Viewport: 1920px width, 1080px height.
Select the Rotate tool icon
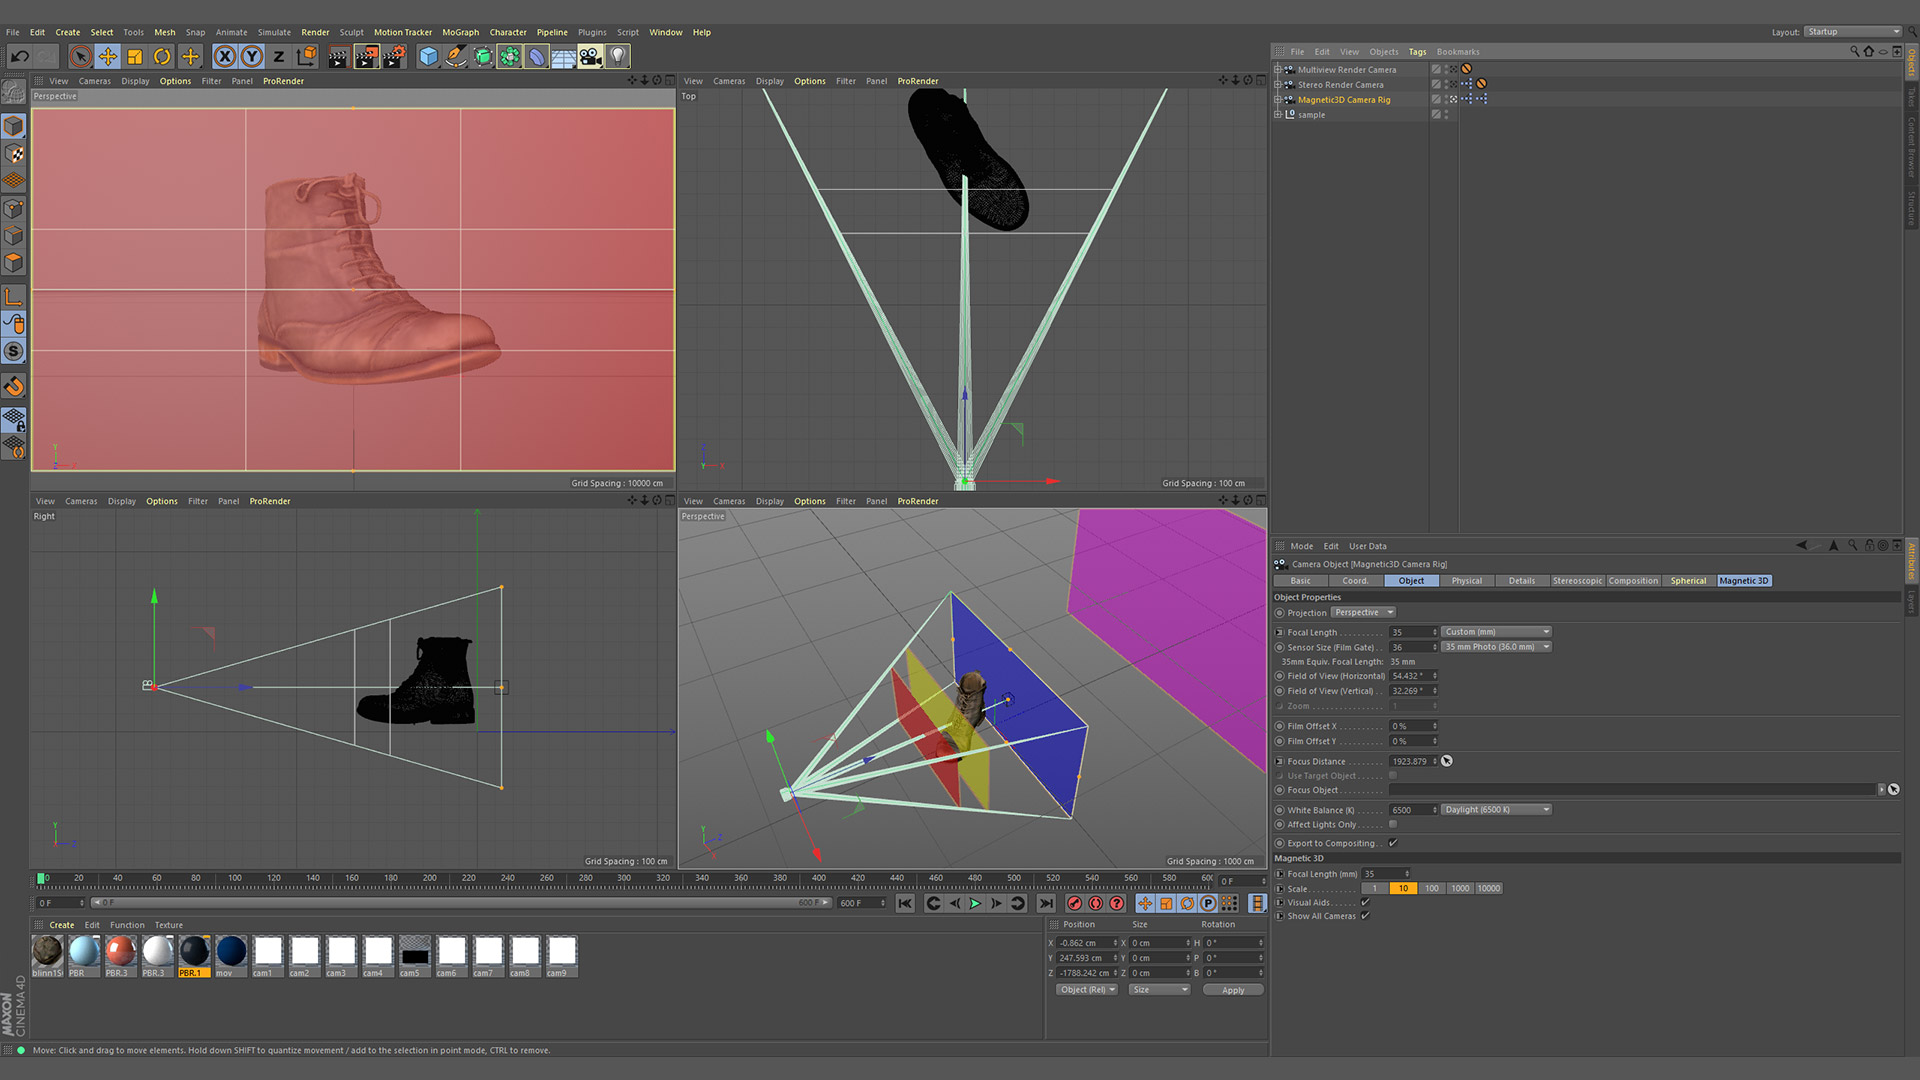coord(162,57)
